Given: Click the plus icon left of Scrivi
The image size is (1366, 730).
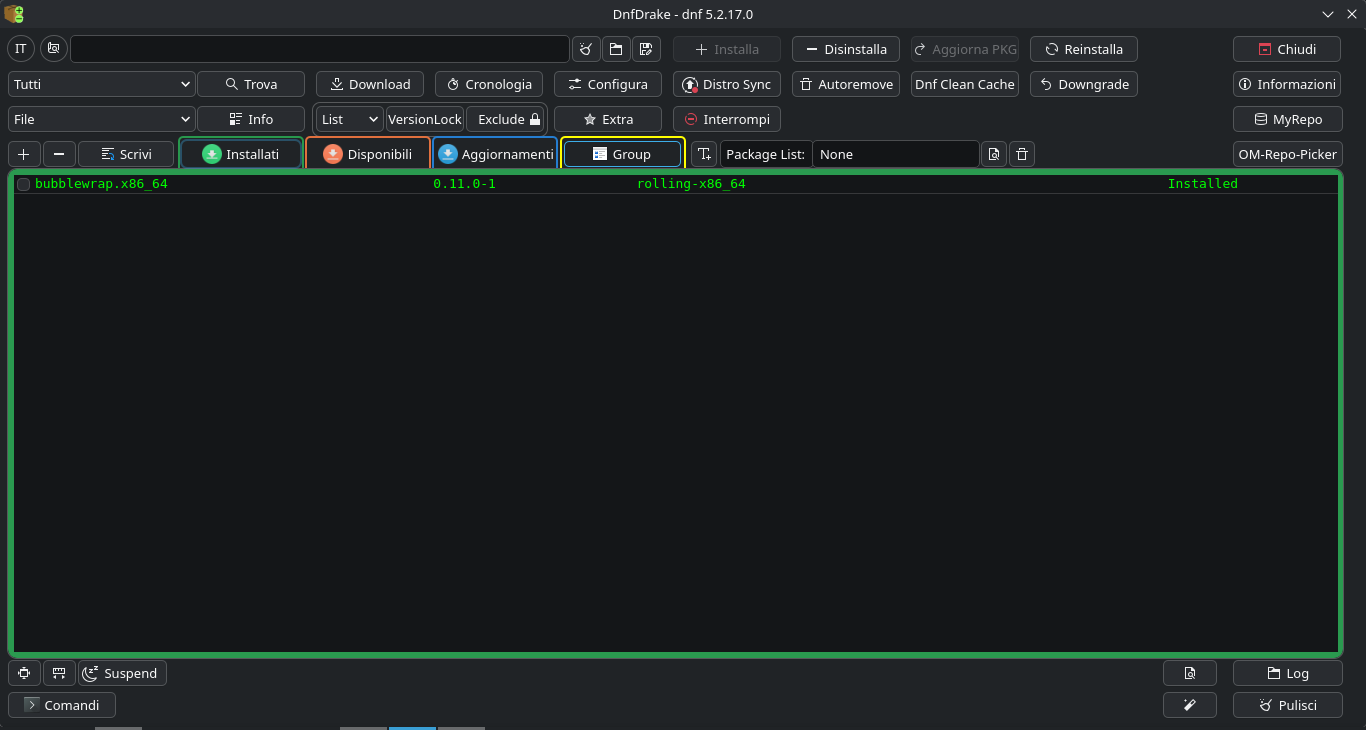Looking at the screenshot, I should pos(24,154).
